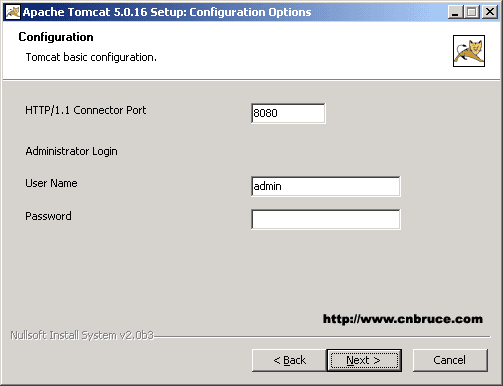The image size is (503, 386).
Task: Click the maximize window button
Action: coord(472,12)
